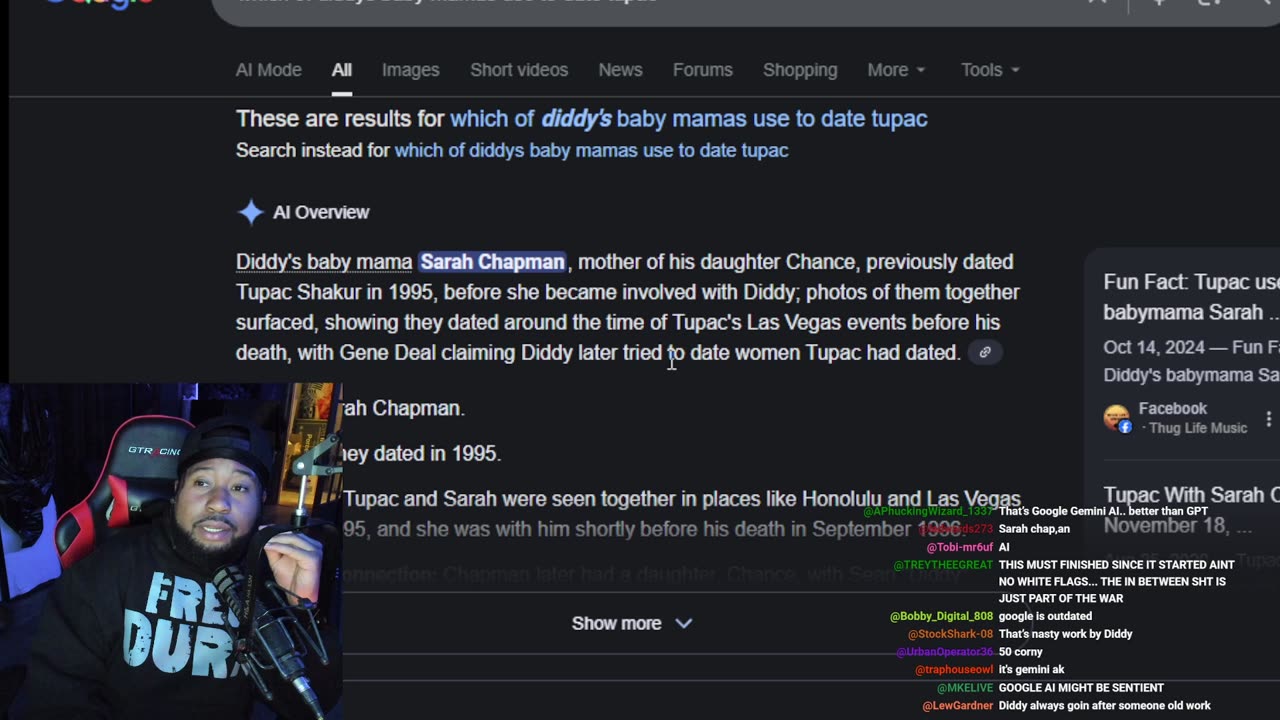Screen dimensions: 1280x720
Task: Switch to Images tab
Action: (410, 70)
